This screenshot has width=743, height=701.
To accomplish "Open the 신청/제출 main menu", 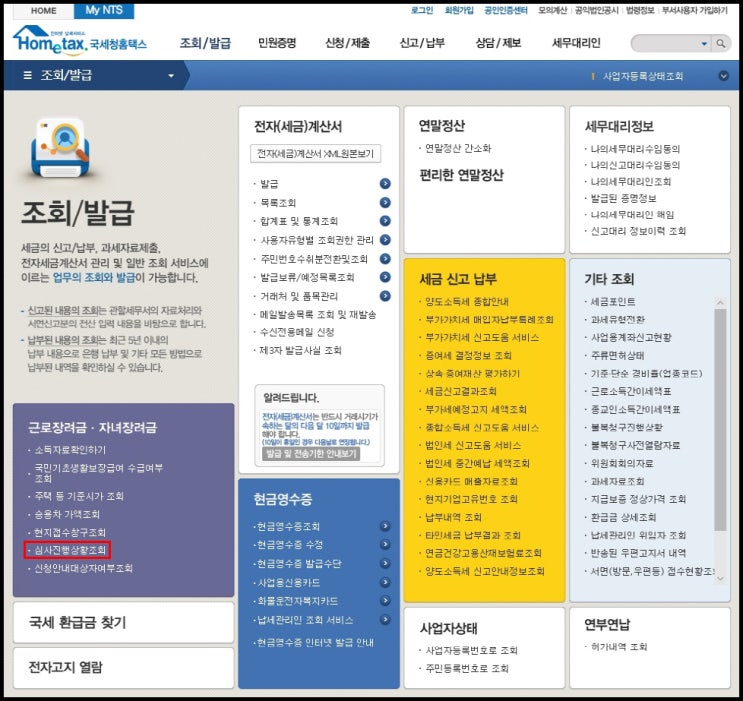I will [x=347, y=44].
